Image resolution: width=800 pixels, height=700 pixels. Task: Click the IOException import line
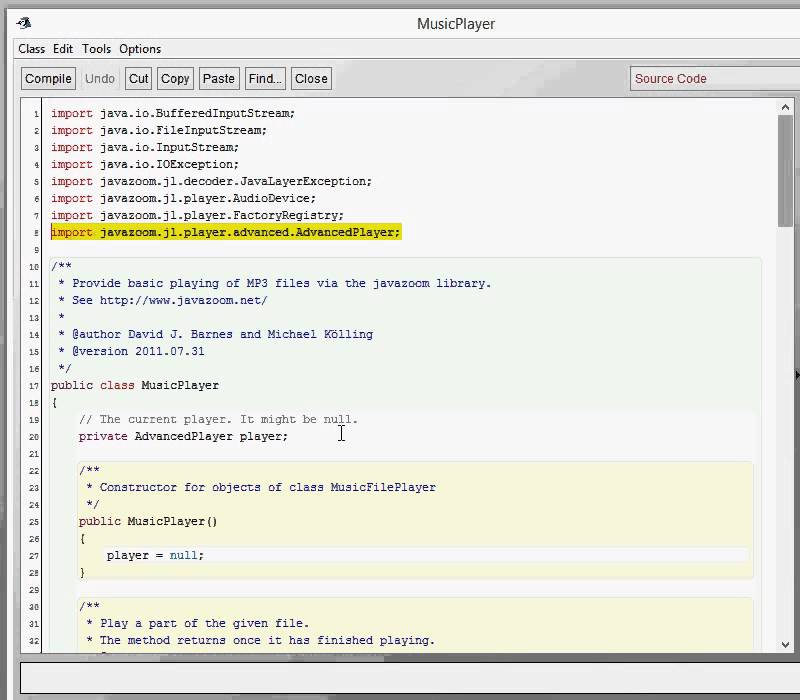click(x=145, y=164)
